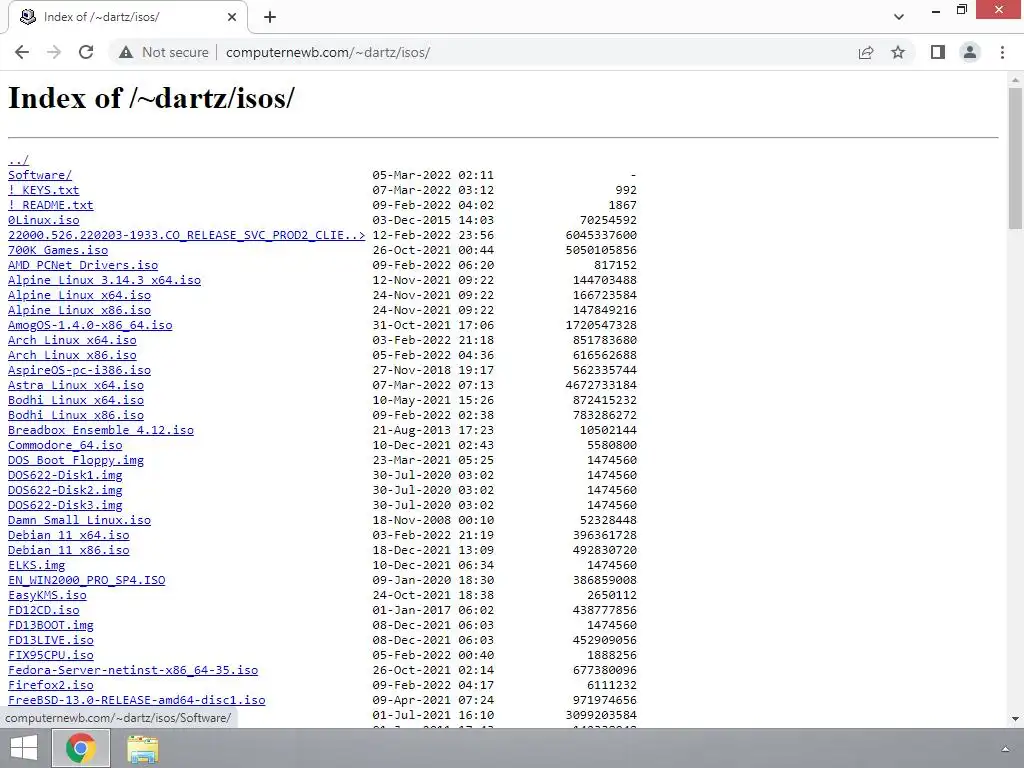Expand the tab search dropdown arrow
This screenshot has height=768, width=1024.
(x=899, y=17)
